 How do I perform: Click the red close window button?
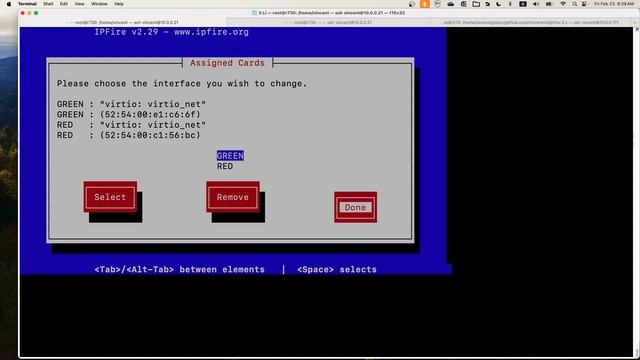click(22, 13)
